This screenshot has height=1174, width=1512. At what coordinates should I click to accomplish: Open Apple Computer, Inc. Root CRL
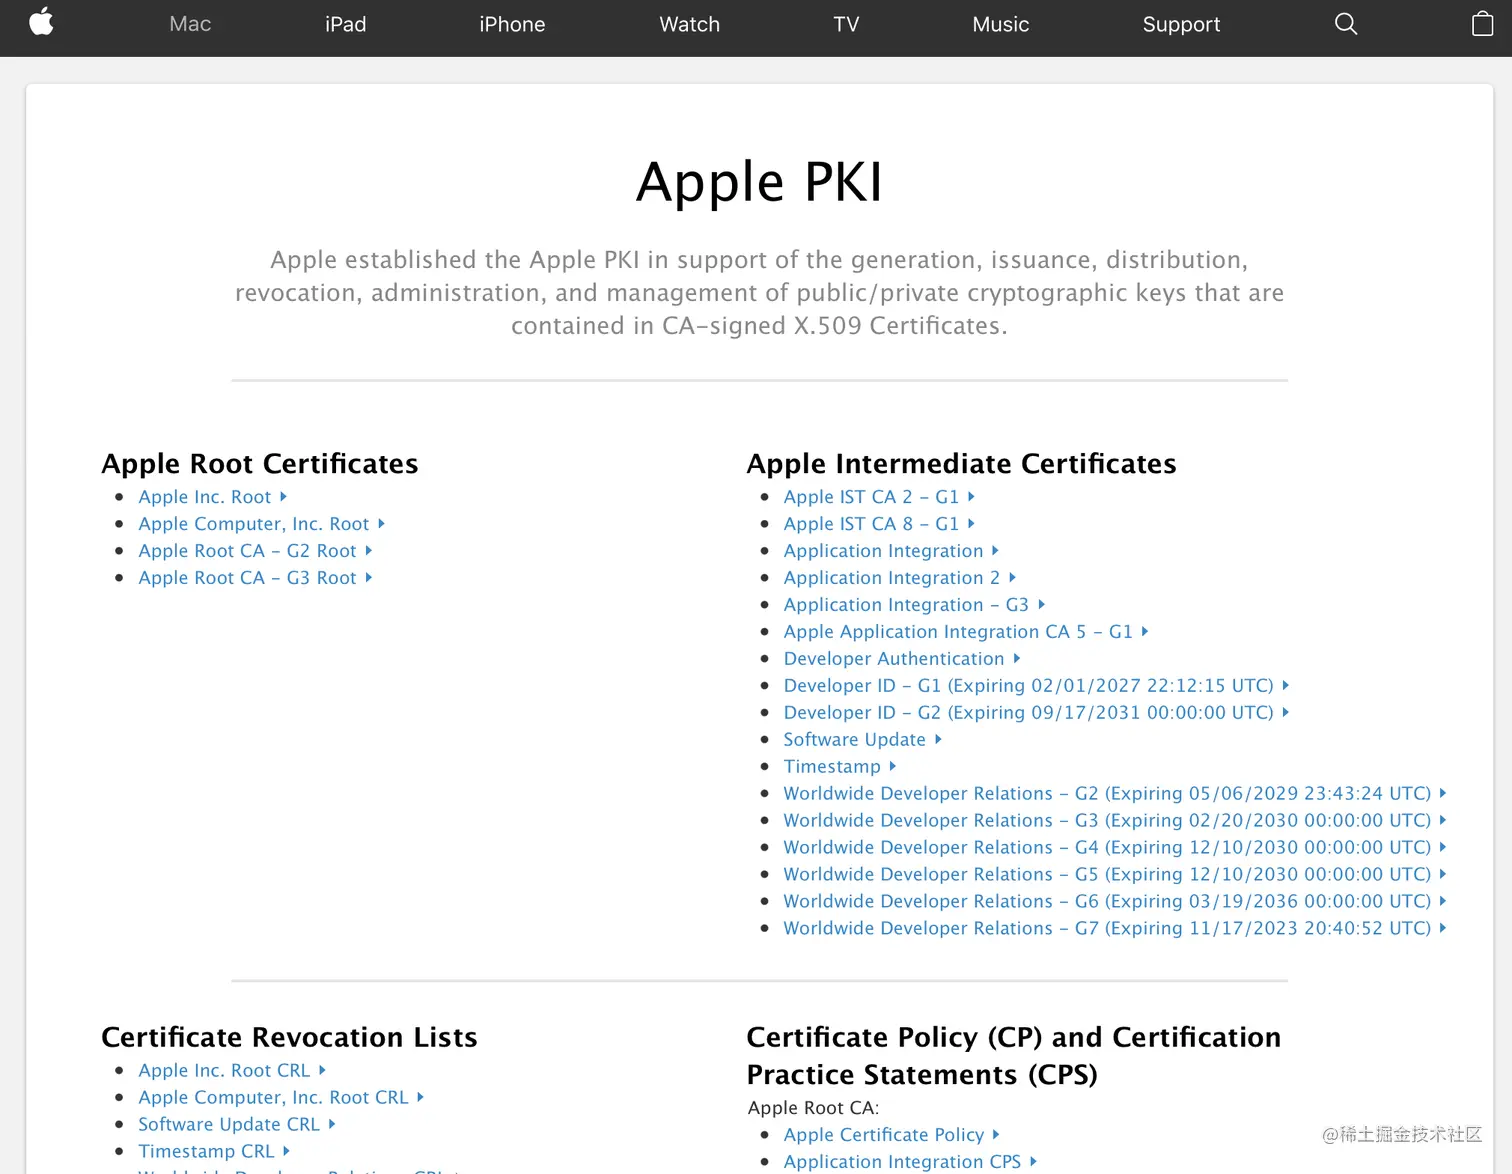(x=281, y=1098)
